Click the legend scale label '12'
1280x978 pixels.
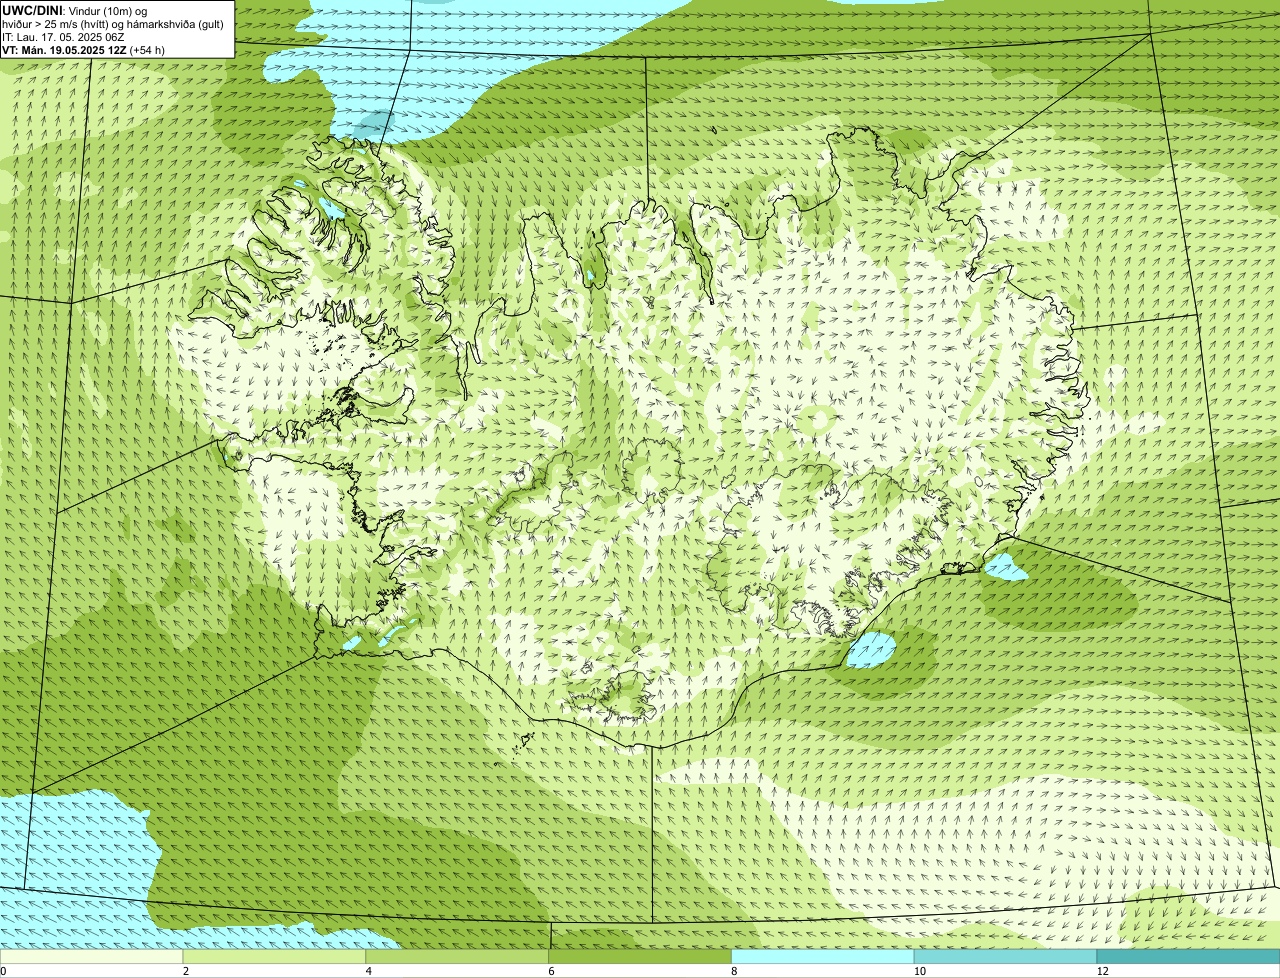(x=1102, y=971)
